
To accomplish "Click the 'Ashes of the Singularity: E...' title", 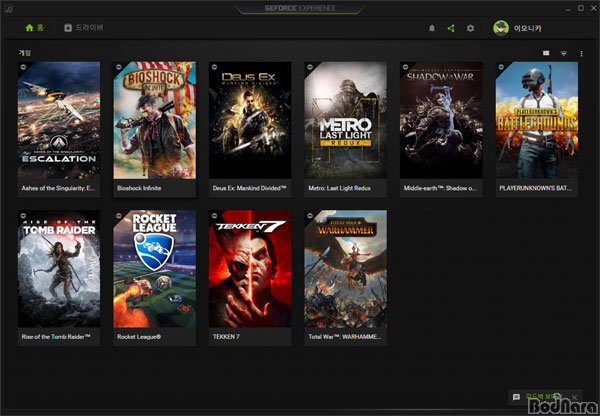I will point(58,188).
